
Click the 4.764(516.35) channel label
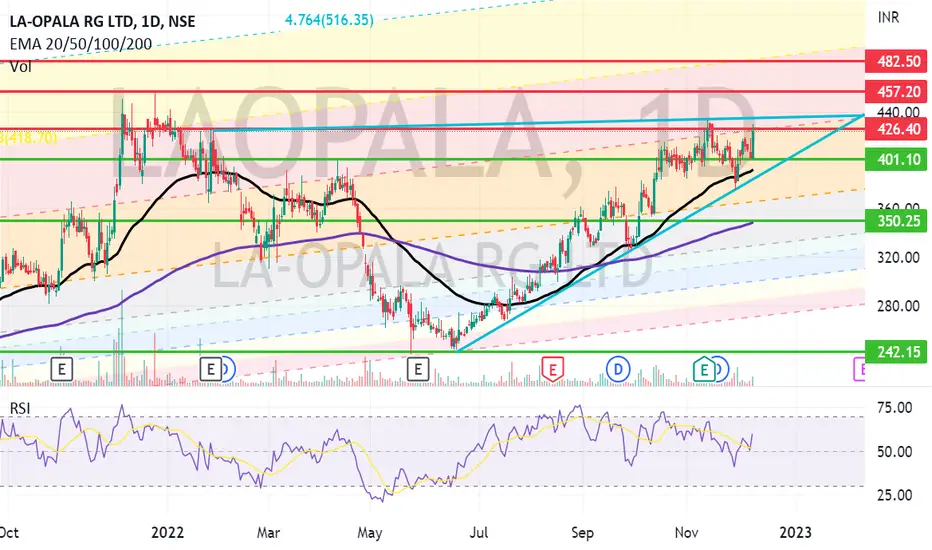[x=329, y=20]
